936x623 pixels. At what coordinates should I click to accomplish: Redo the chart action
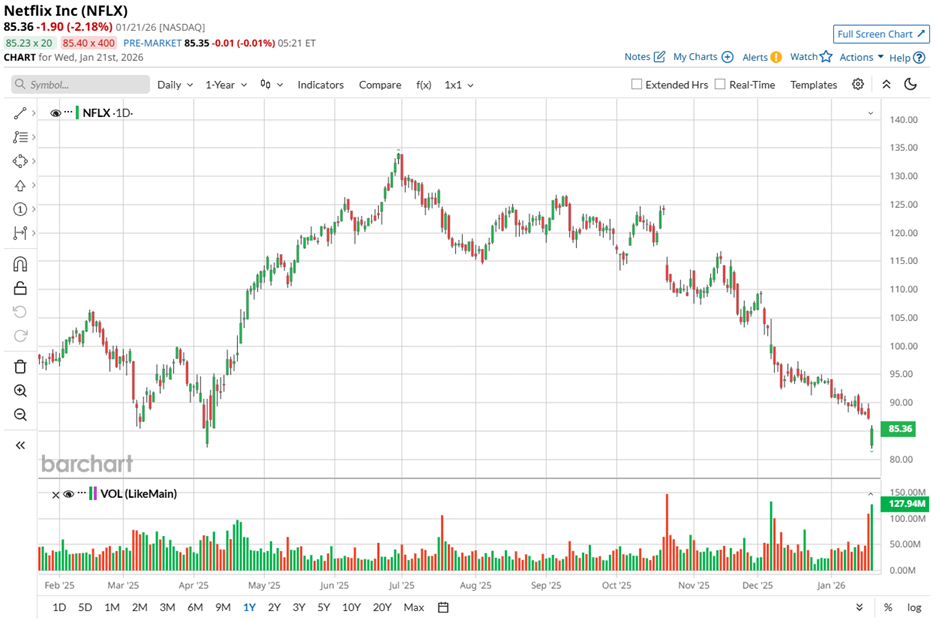pos(20,336)
